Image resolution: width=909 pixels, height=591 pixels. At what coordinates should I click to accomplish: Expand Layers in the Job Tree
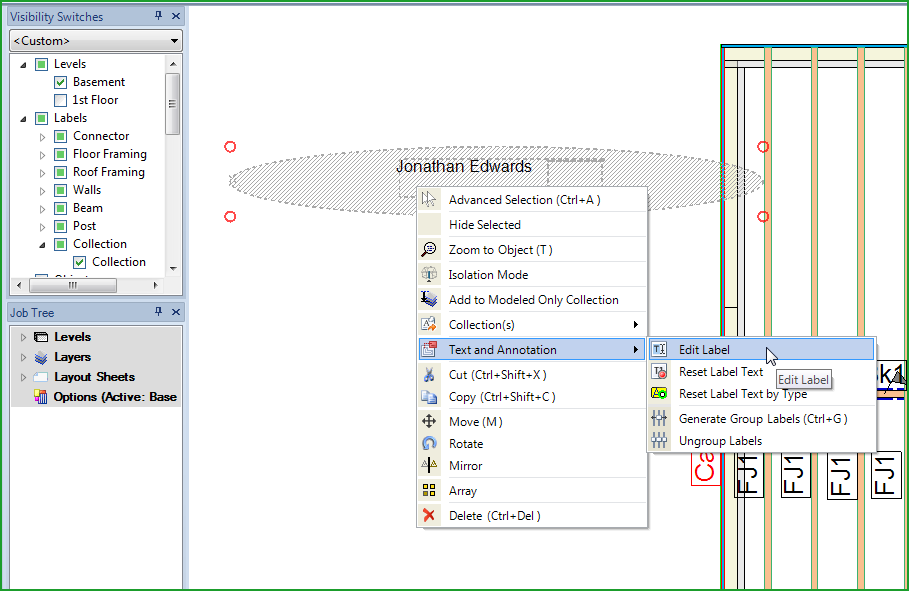tap(23, 357)
